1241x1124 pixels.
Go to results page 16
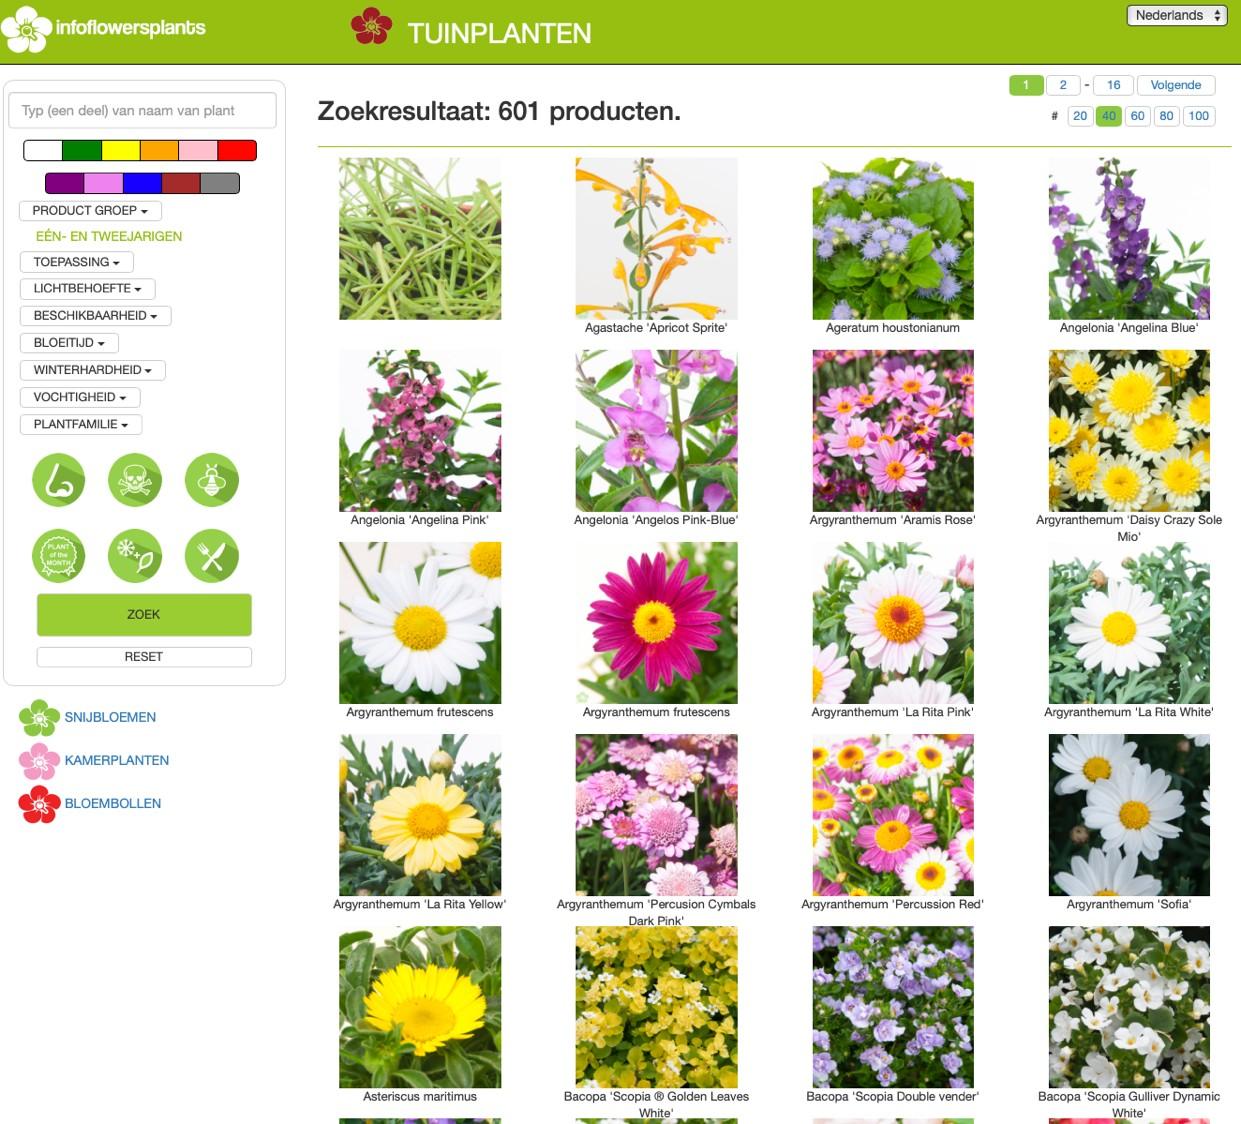click(x=1113, y=85)
